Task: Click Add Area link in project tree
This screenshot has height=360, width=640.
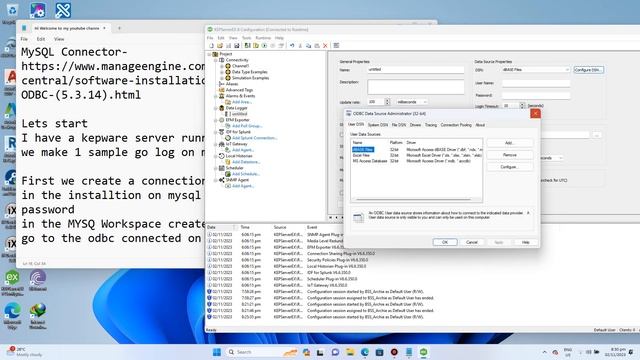Action: [x=242, y=102]
